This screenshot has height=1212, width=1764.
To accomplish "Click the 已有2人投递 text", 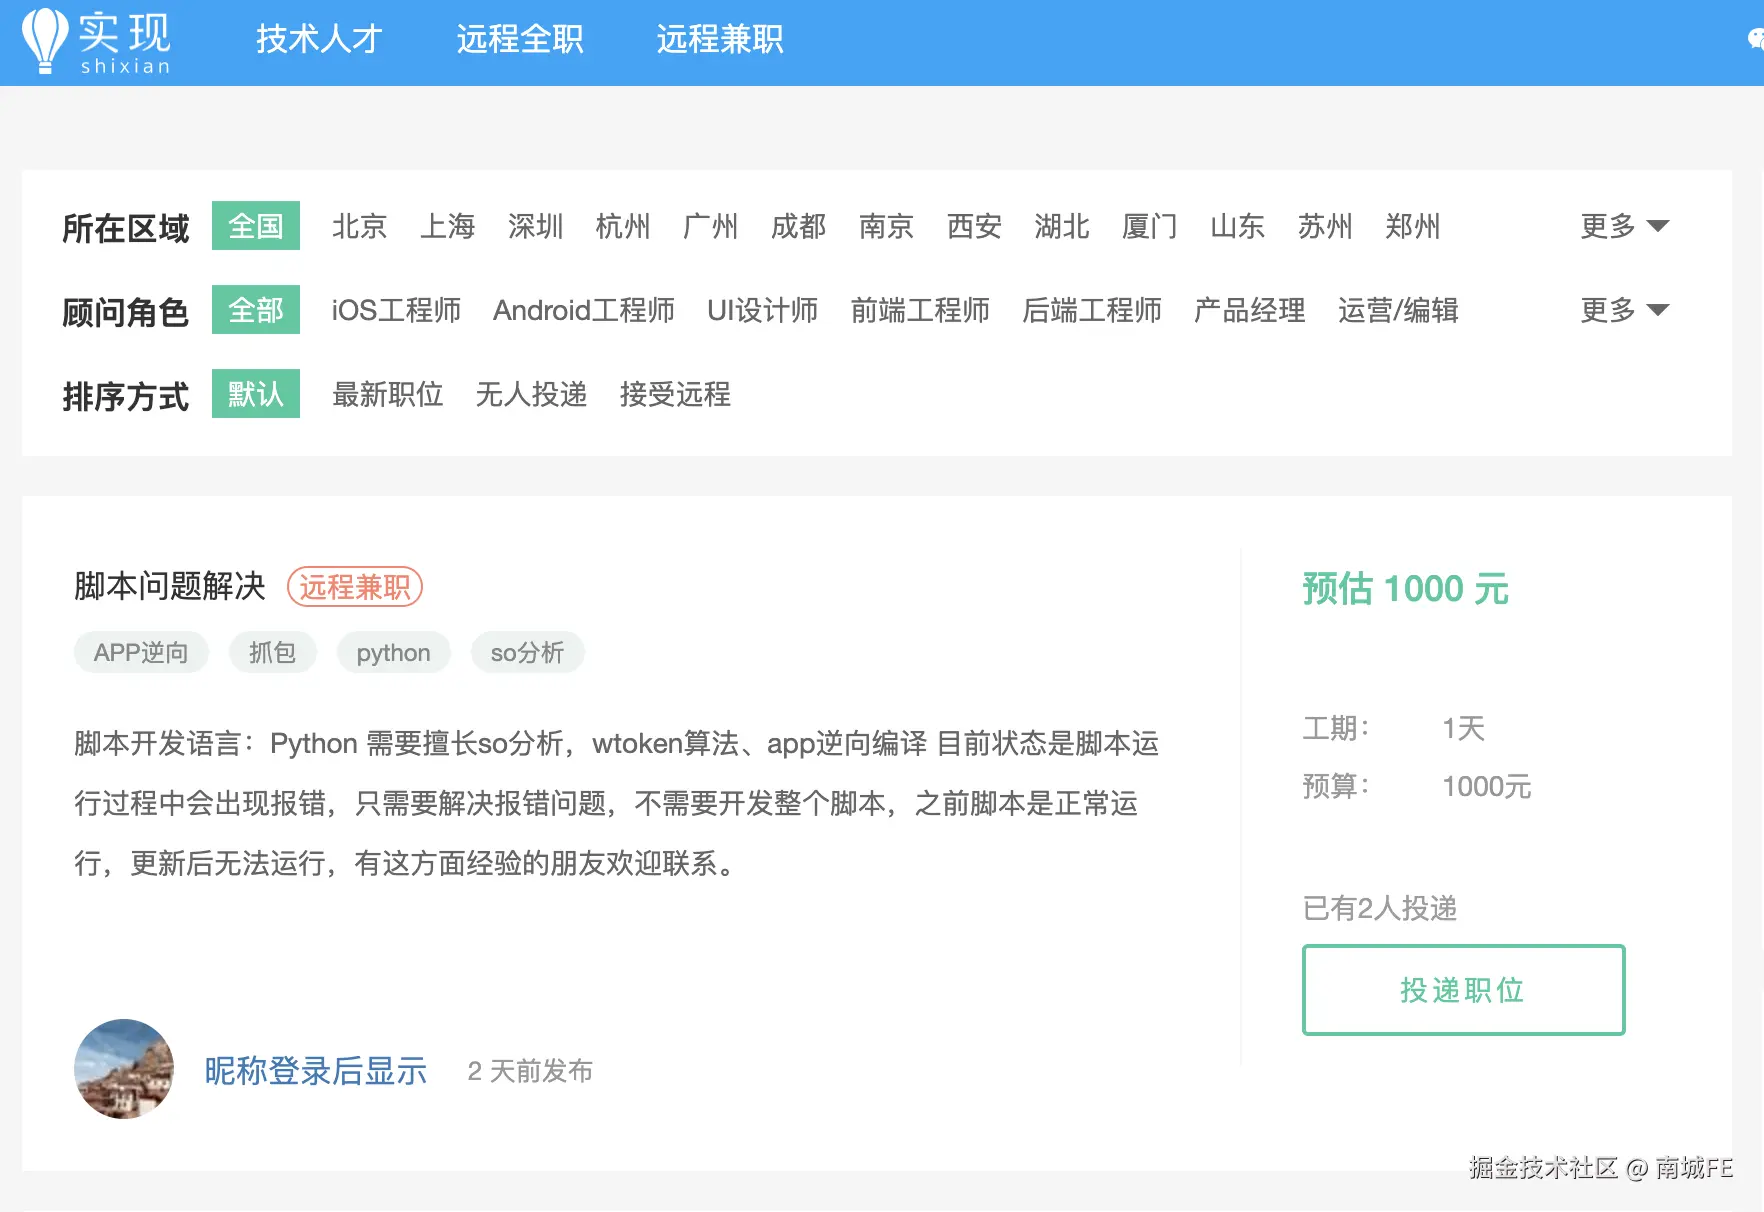I will 1379,908.
